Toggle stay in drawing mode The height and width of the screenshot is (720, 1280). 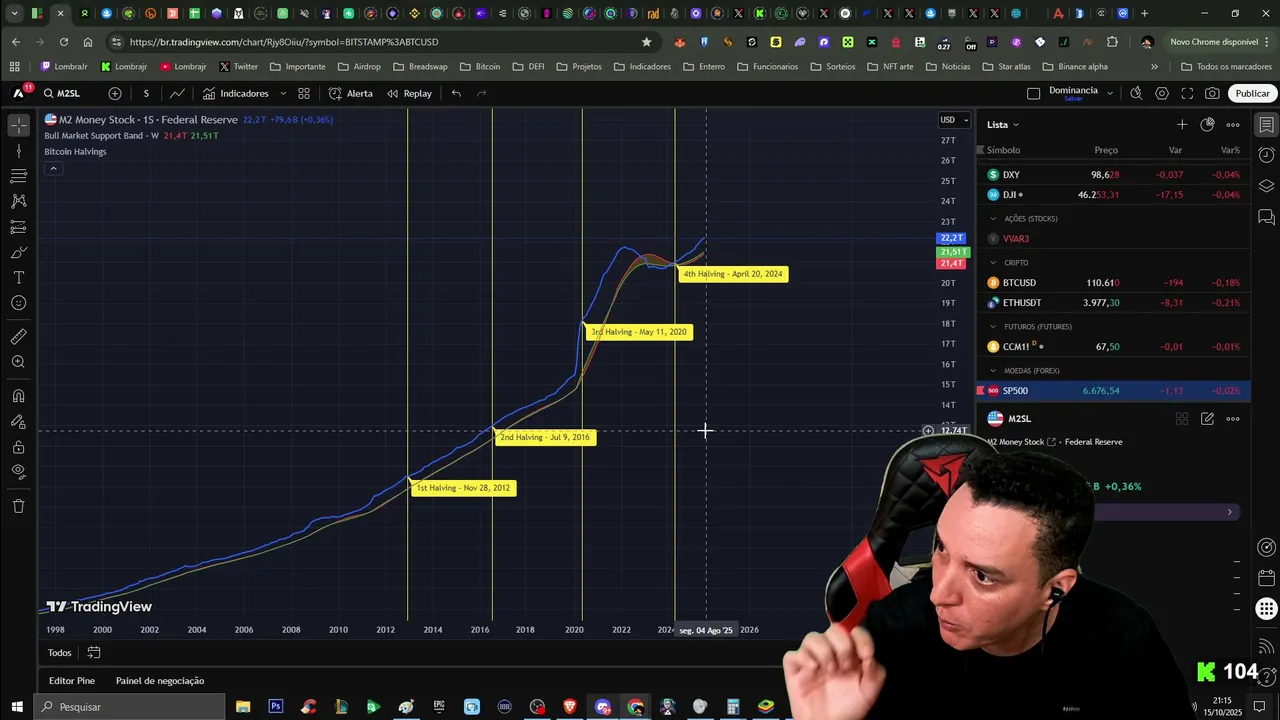tap(18, 421)
